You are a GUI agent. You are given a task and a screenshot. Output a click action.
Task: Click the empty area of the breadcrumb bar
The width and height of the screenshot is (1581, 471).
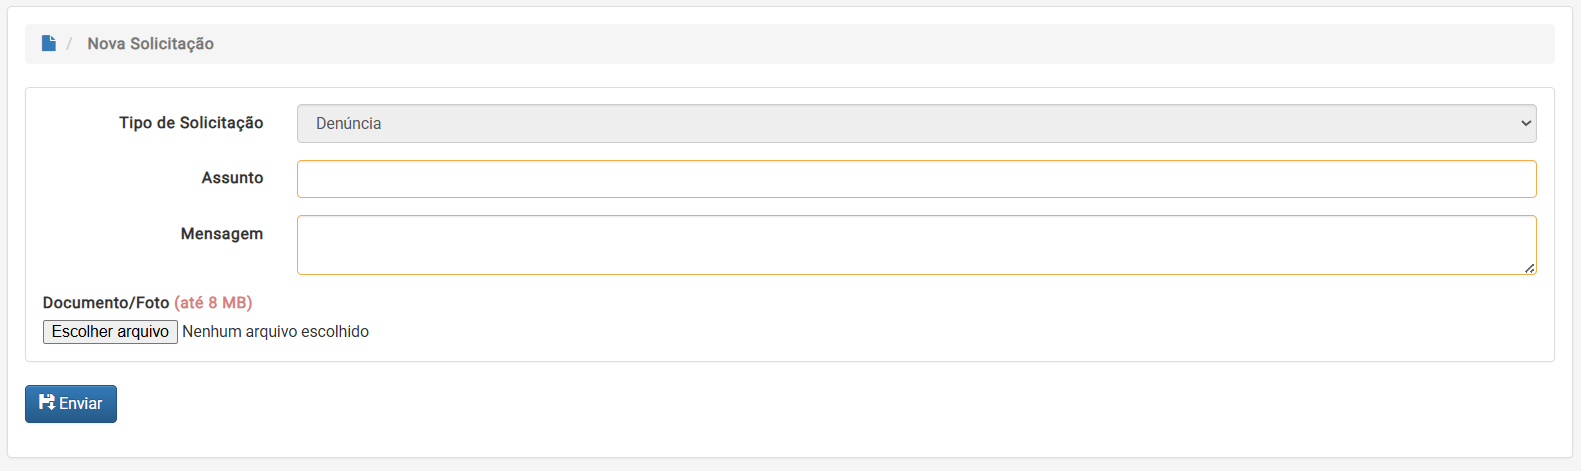pyautogui.click(x=880, y=44)
